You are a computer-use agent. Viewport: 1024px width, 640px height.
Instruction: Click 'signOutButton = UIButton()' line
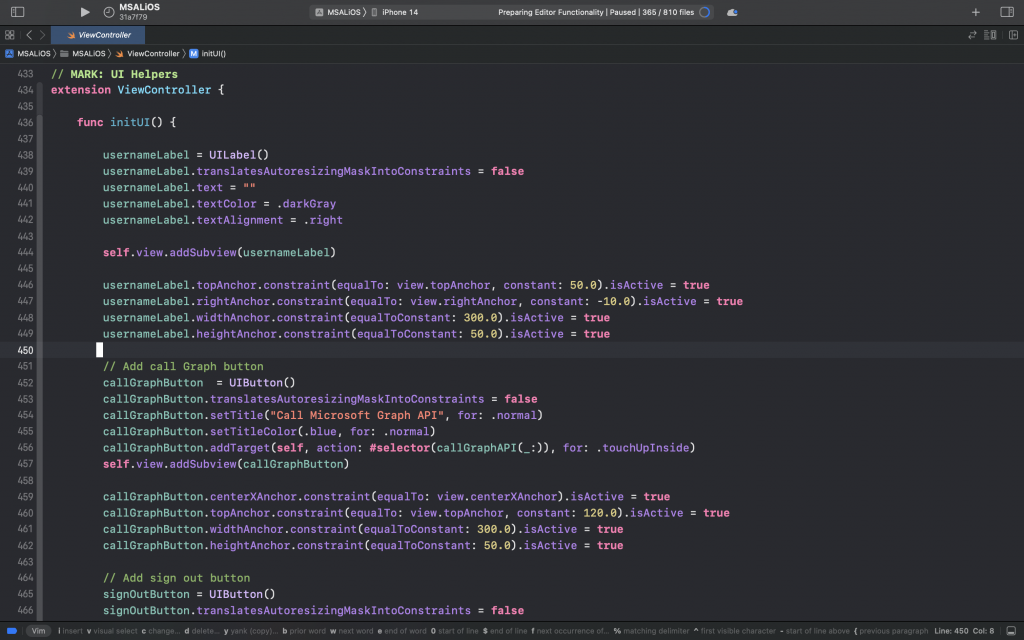coord(189,594)
